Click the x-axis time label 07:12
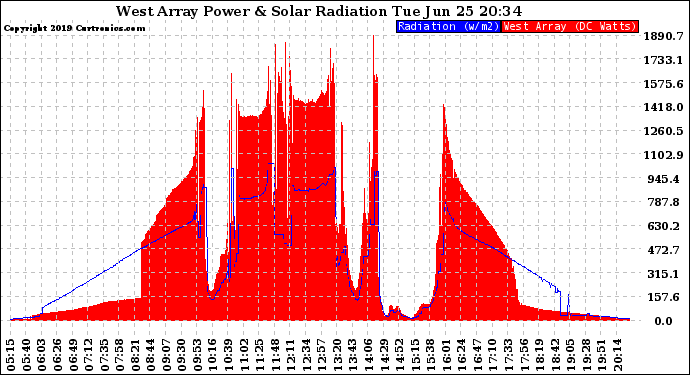Screen dimensions: 690x375 click(88, 355)
